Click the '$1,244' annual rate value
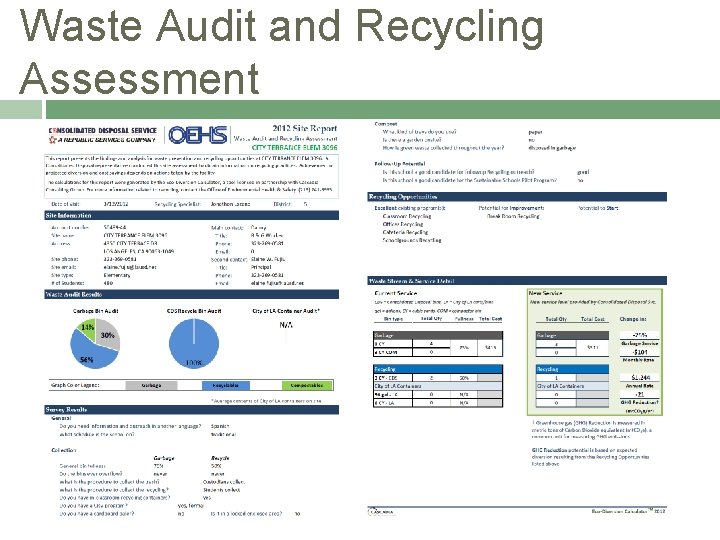 tap(640, 377)
